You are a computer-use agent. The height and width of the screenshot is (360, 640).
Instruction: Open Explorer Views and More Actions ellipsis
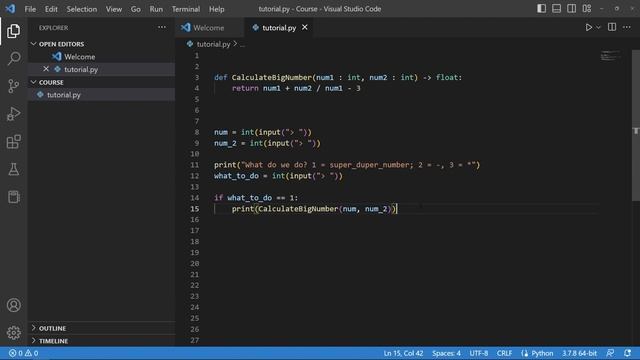162,27
